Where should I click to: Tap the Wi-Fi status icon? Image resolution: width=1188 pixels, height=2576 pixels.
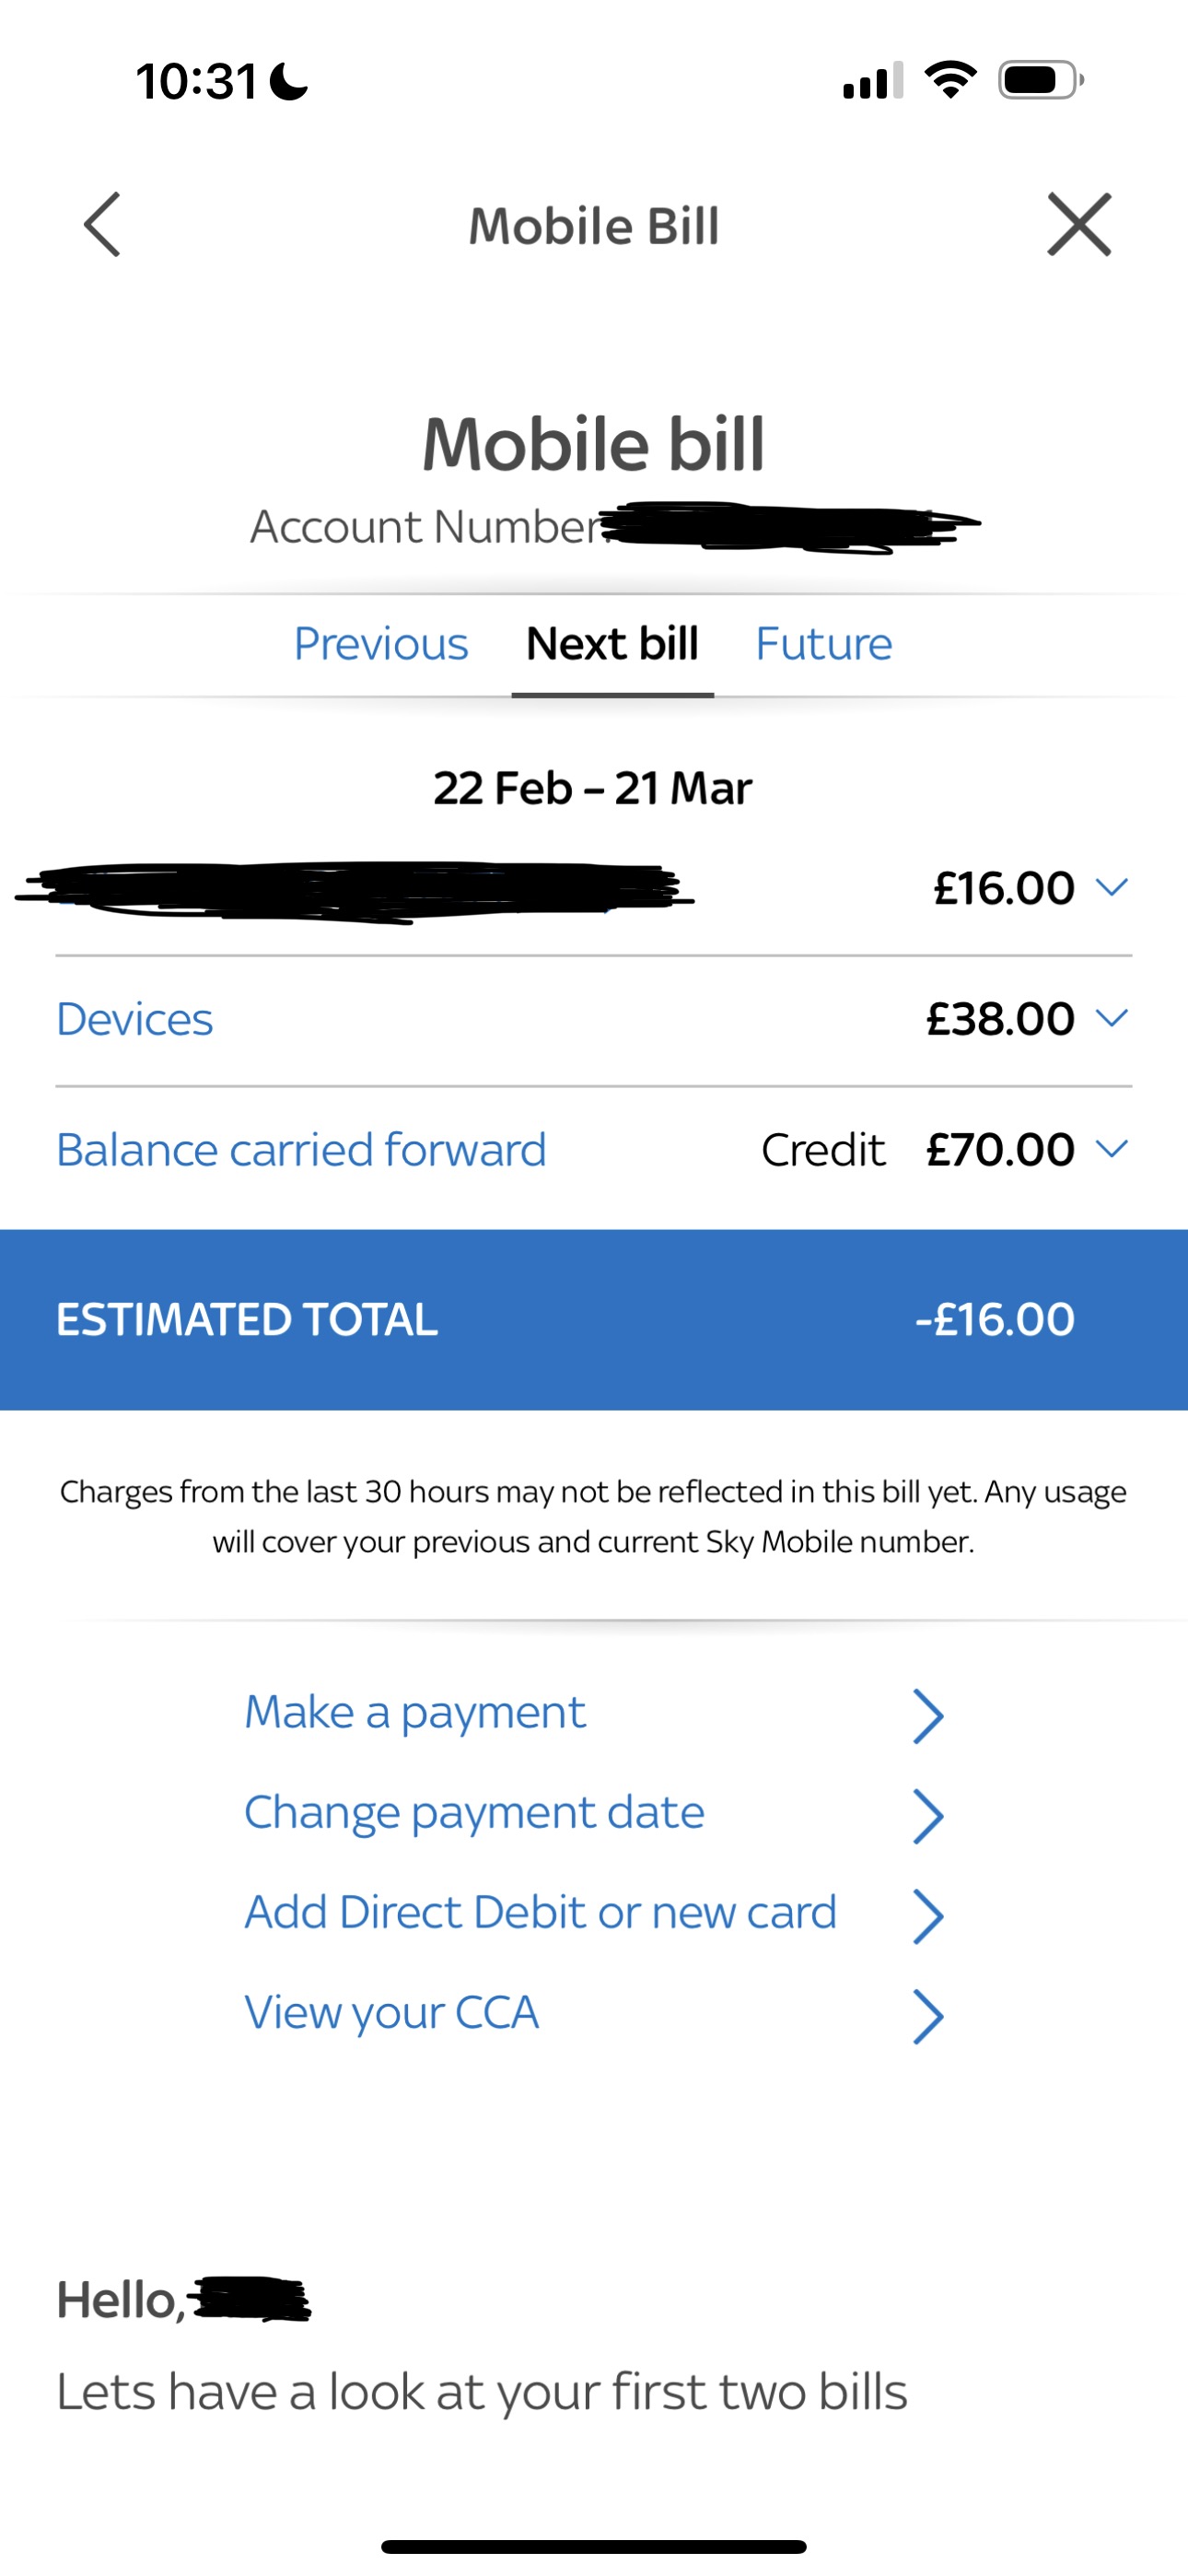950,80
